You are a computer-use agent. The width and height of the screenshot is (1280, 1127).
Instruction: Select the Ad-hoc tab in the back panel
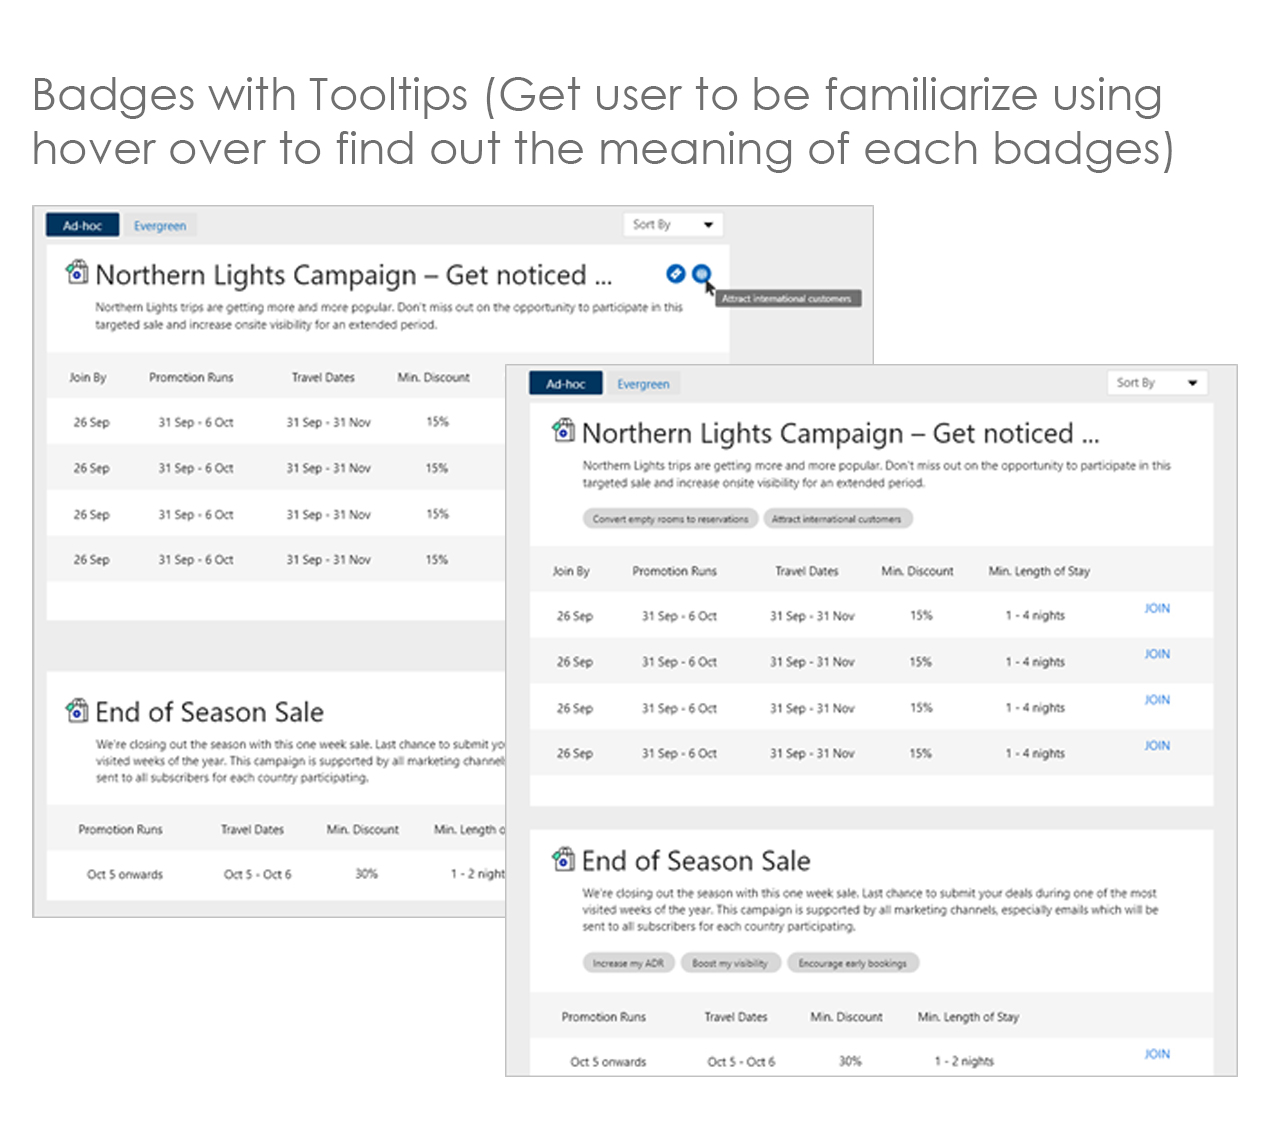coord(82,226)
